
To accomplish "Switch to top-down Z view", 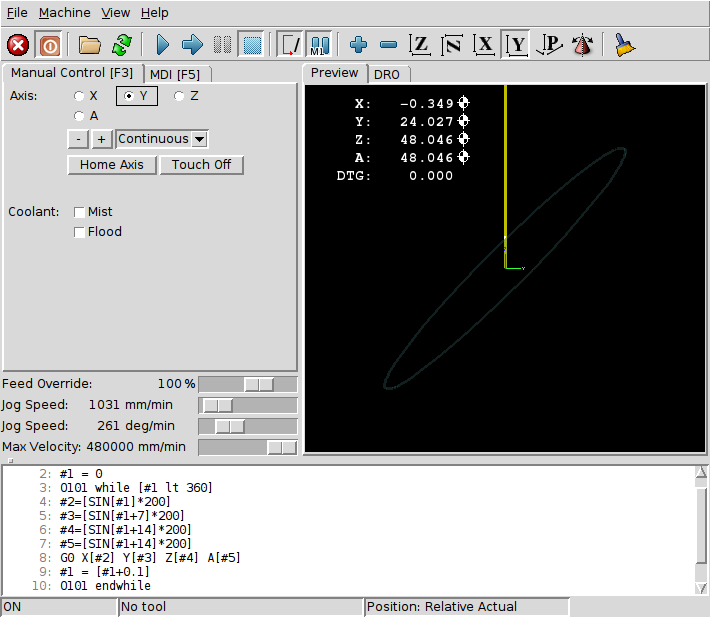I will tap(420, 45).
